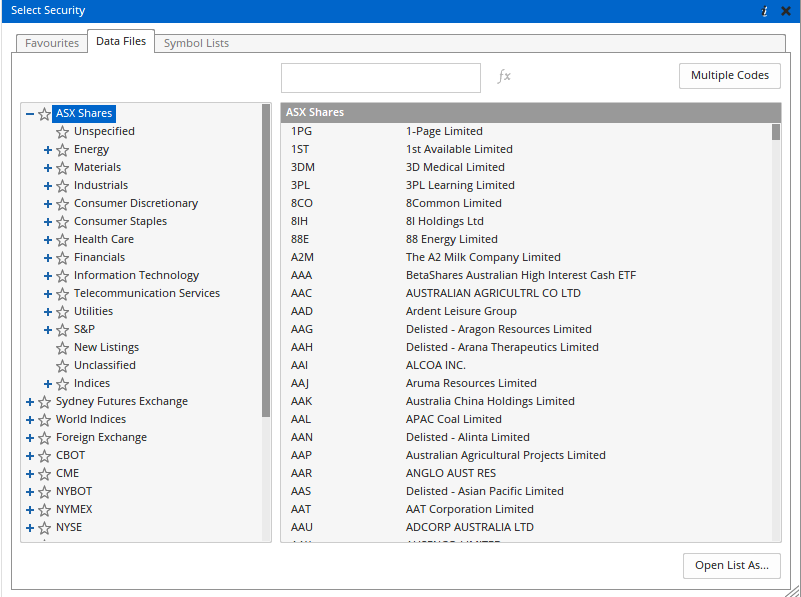This screenshot has width=801, height=597.
Task: Star the Consumer Staples sector
Action: pos(62,222)
